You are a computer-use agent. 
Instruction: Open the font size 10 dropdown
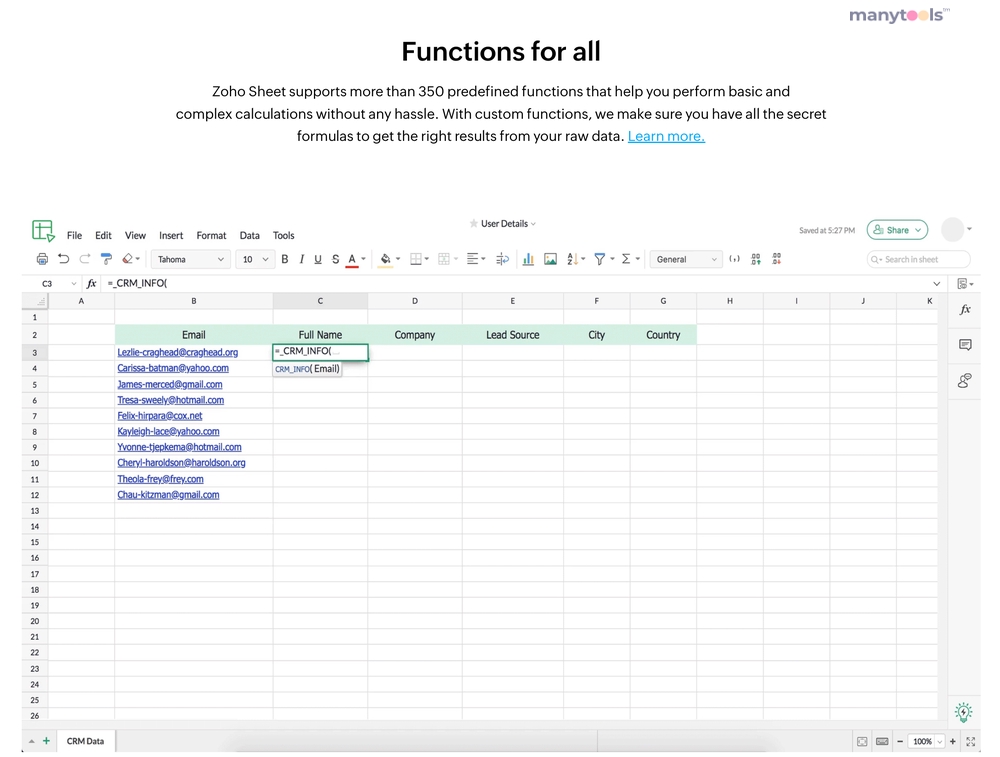point(255,260)
